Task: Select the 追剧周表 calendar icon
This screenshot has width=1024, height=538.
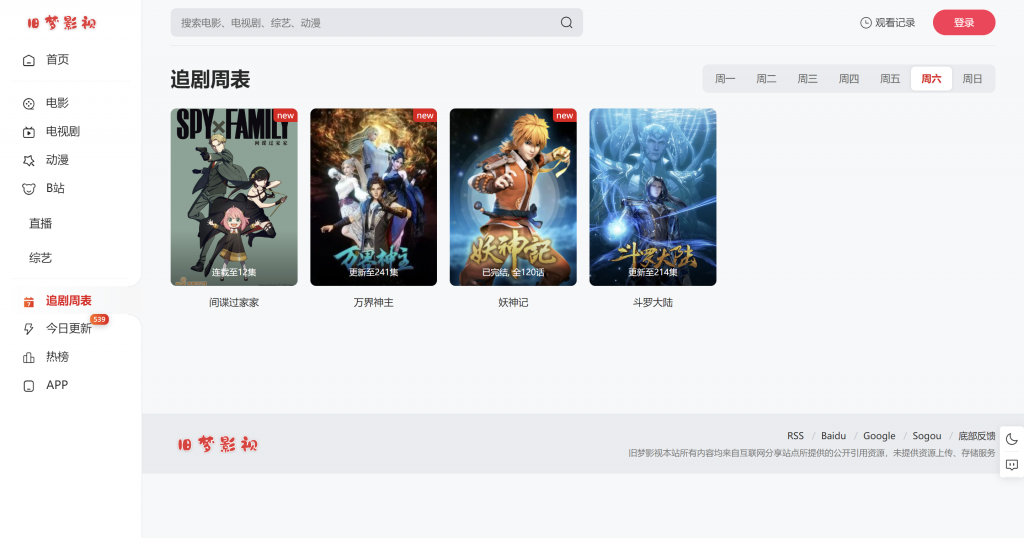Action: click(29, 302)
